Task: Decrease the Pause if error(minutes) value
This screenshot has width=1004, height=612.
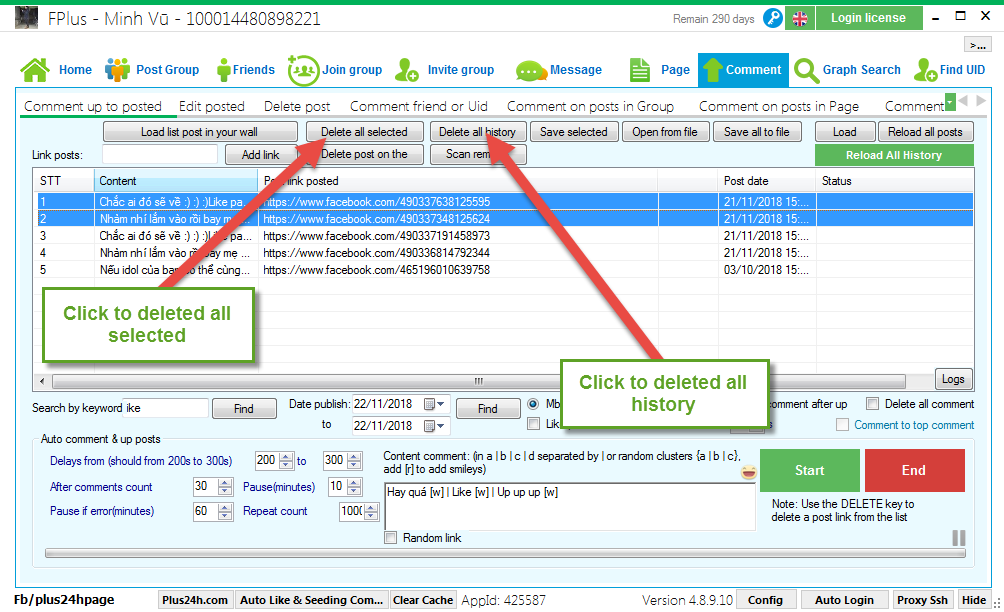Action: click(225, 515)
